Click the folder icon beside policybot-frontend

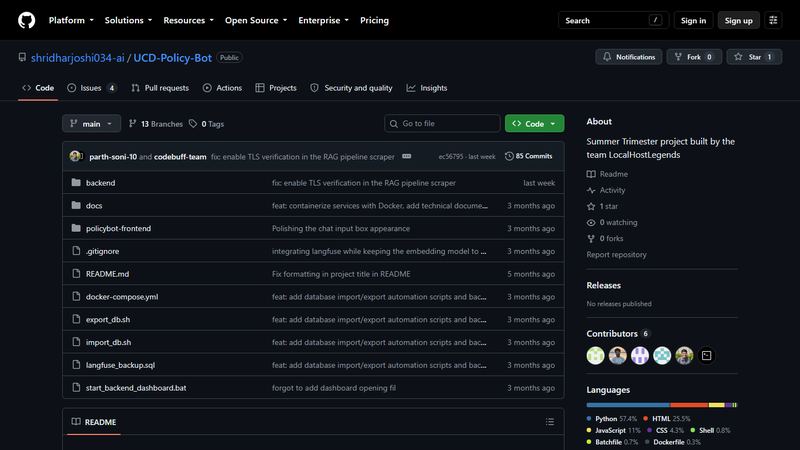(76, 228)
